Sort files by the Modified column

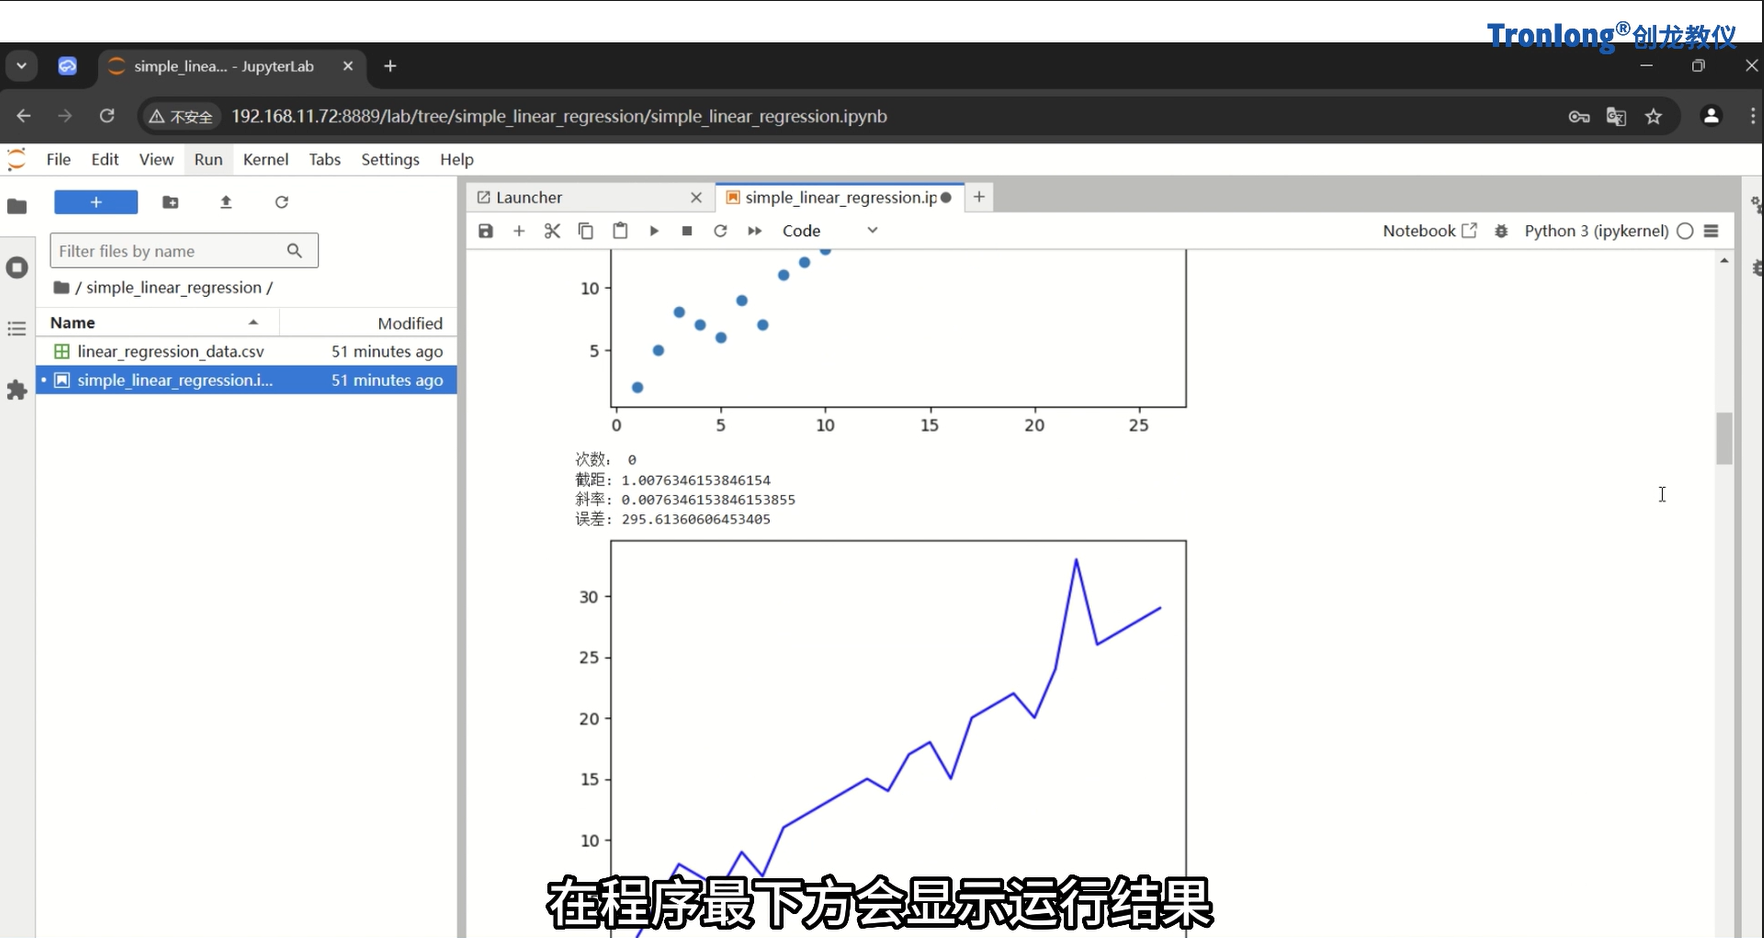[x=368, y=323]
